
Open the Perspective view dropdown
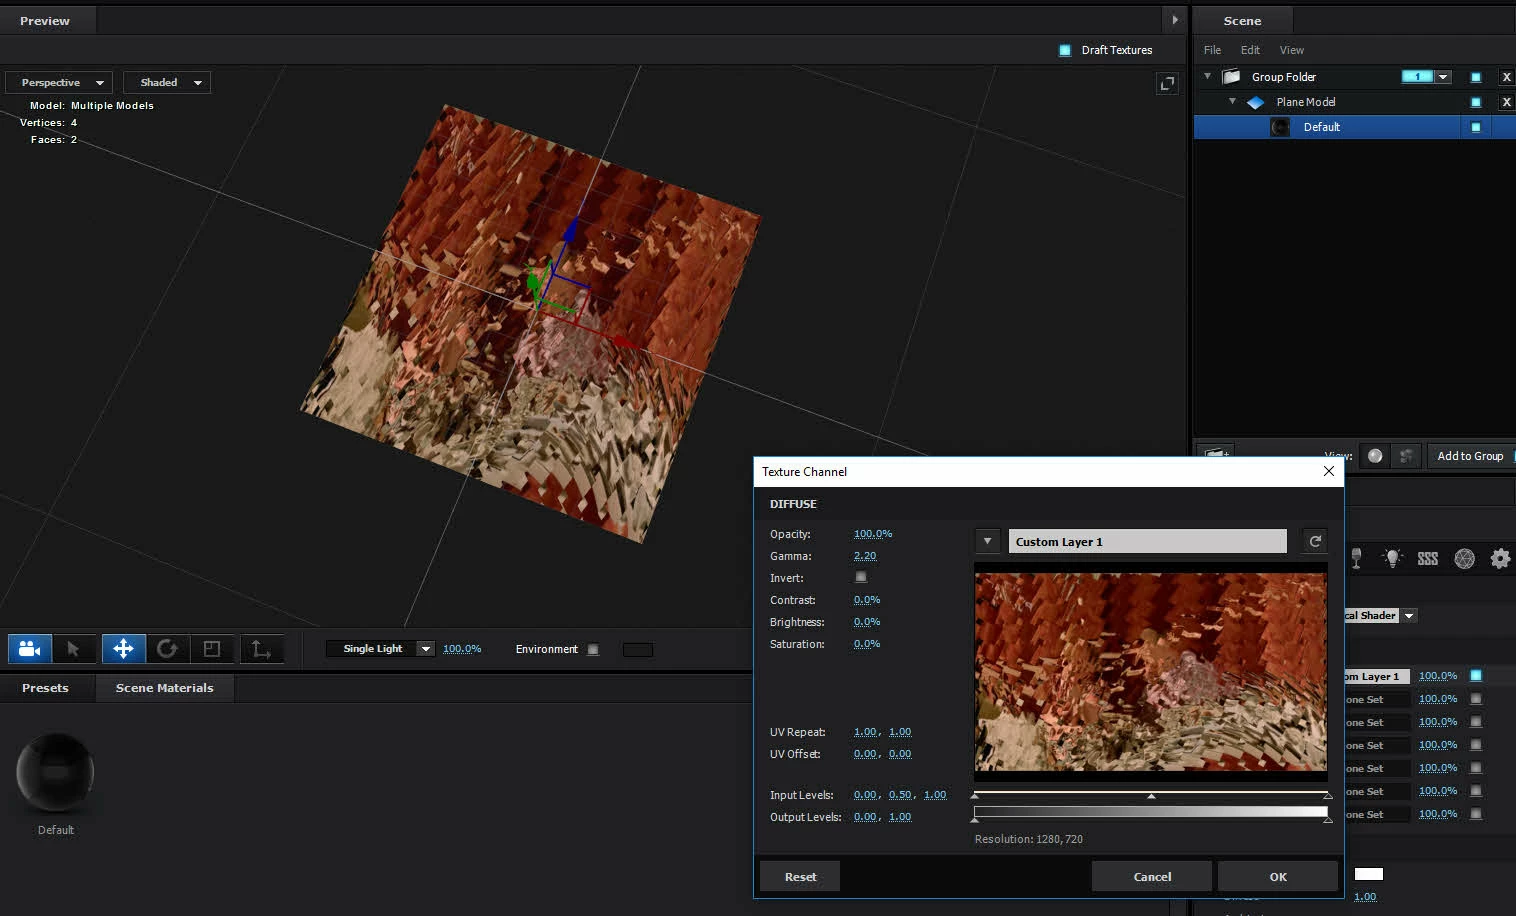[59, 83]
